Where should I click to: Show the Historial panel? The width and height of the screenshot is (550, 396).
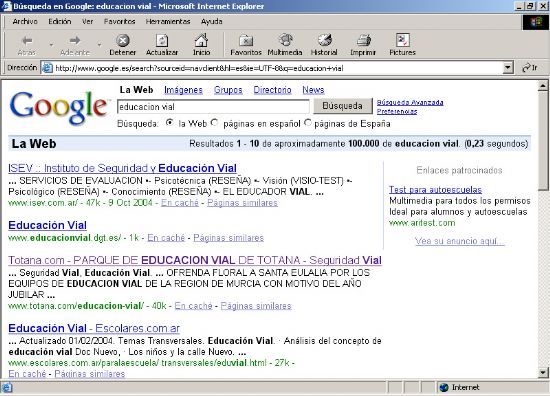coord(324,45)
